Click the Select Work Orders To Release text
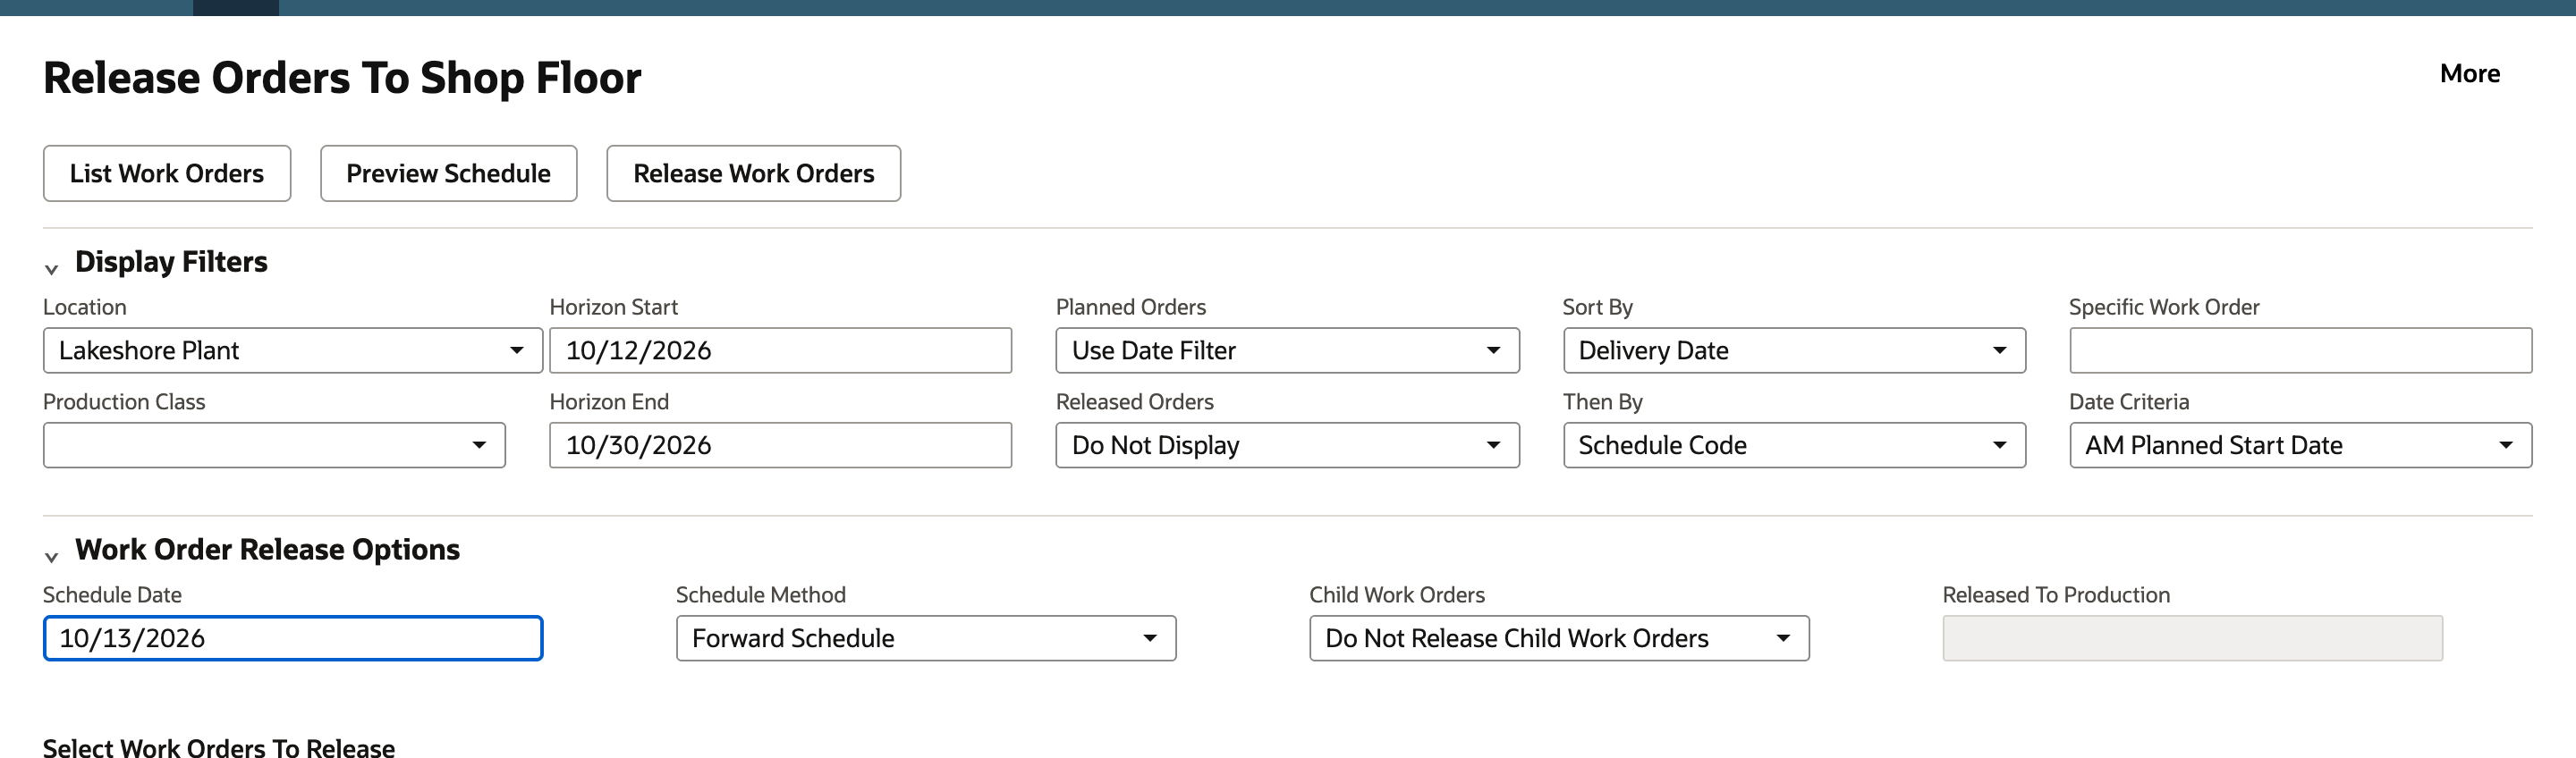The width and height of the screenshot is (2576, 758). 219,748
